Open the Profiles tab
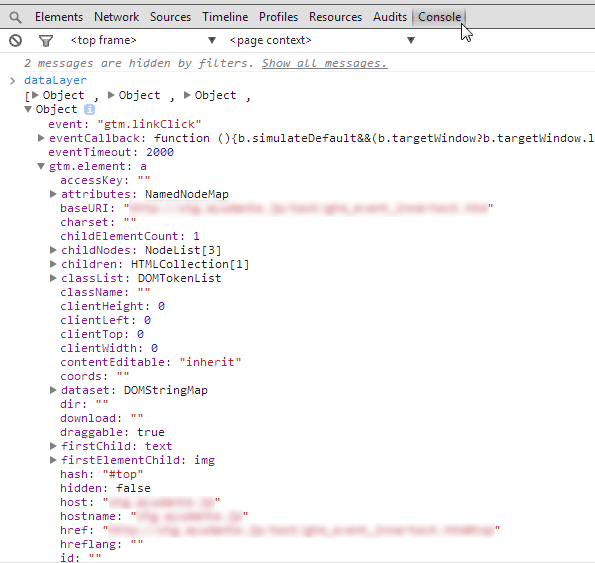 point(279,17)
